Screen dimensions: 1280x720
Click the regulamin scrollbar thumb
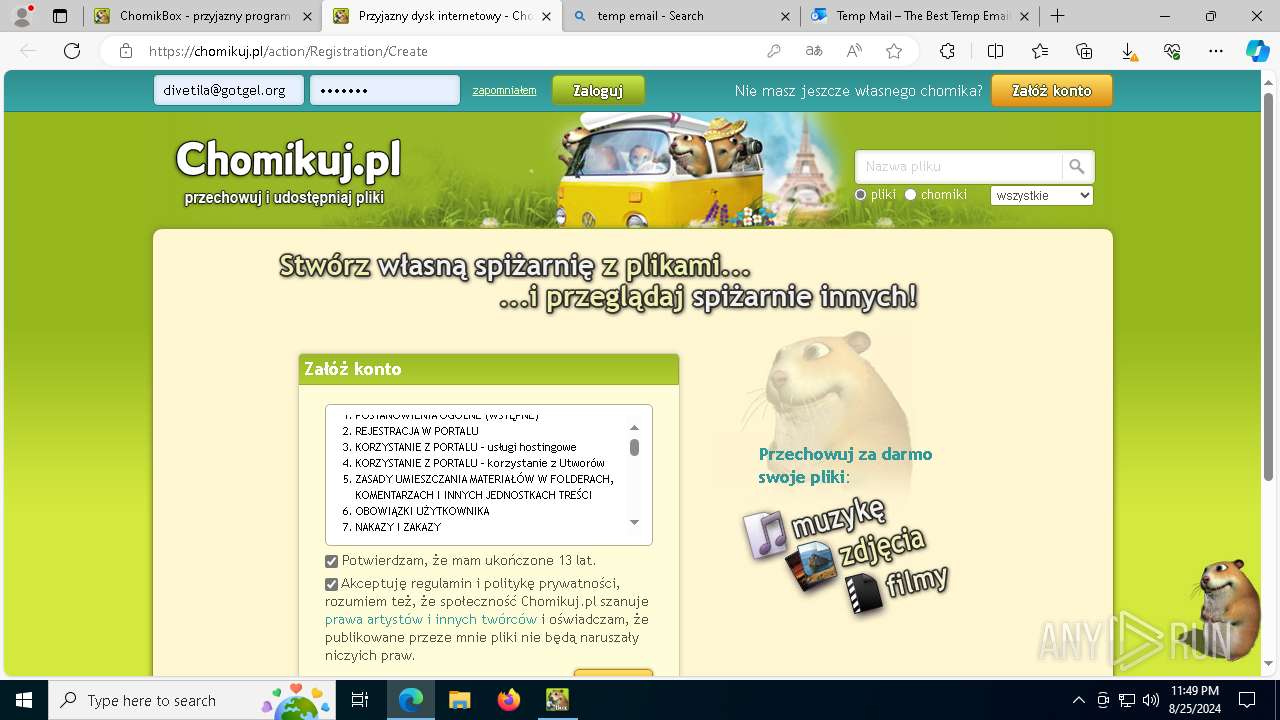[634, 447]
